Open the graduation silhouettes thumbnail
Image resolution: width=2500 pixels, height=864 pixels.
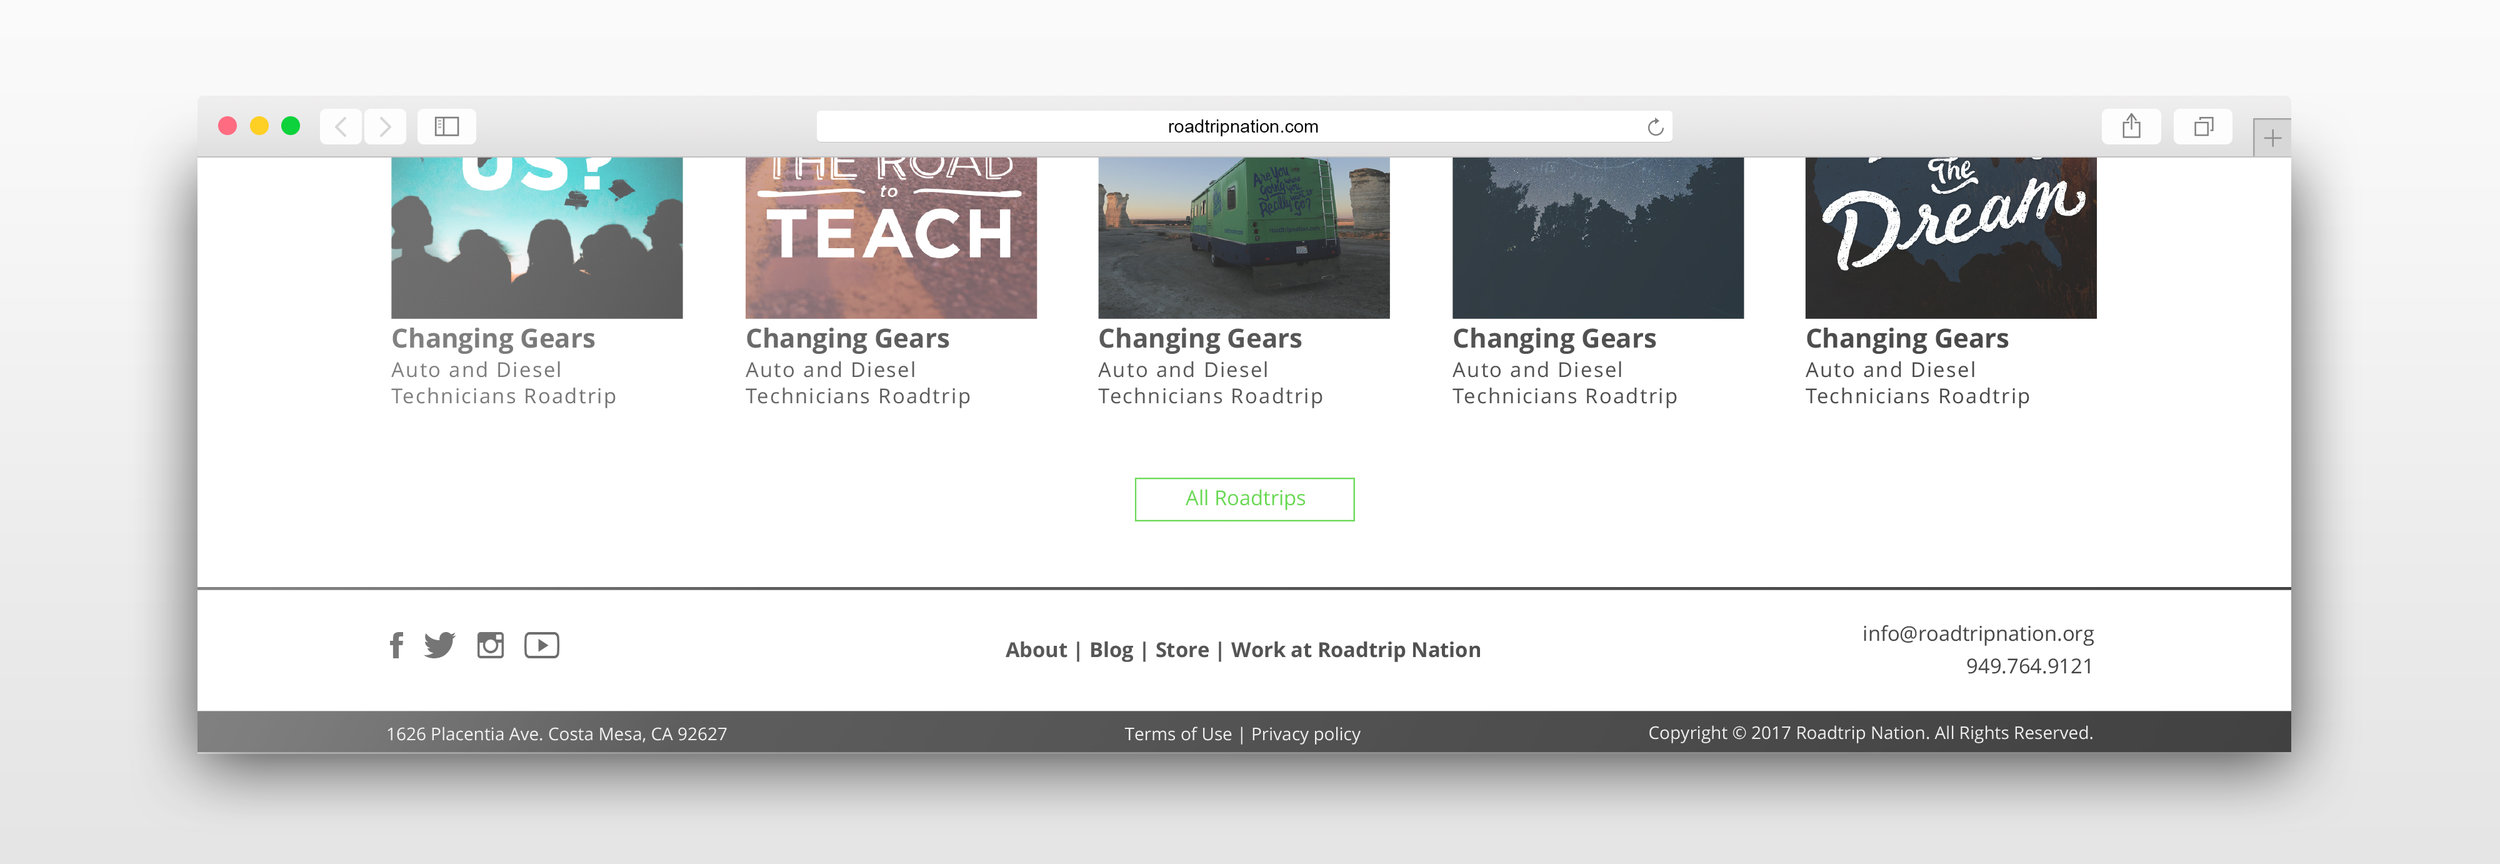tap(537, 238)
